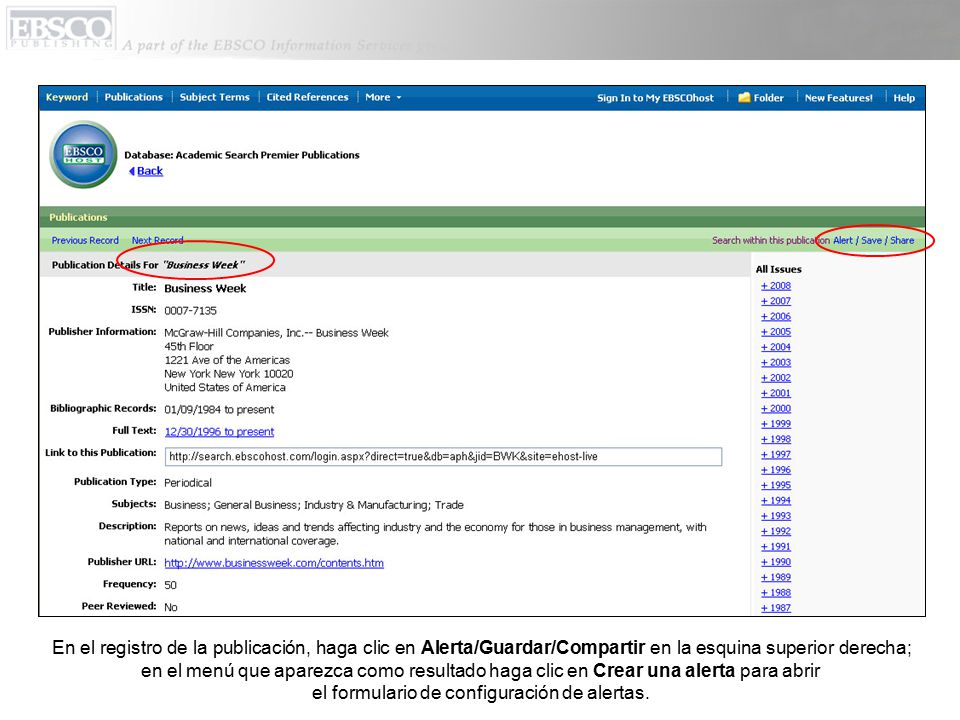This screenshot has height=720, width=960.
Task: Click the title text Business Week
Action: coord(205,288)
